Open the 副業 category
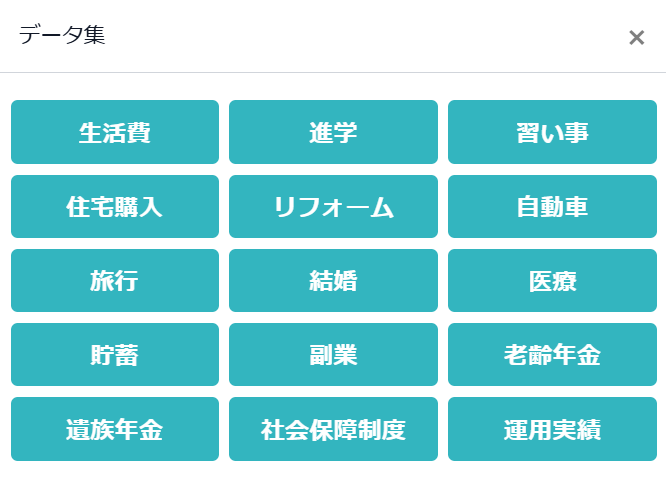 [333, 355]
